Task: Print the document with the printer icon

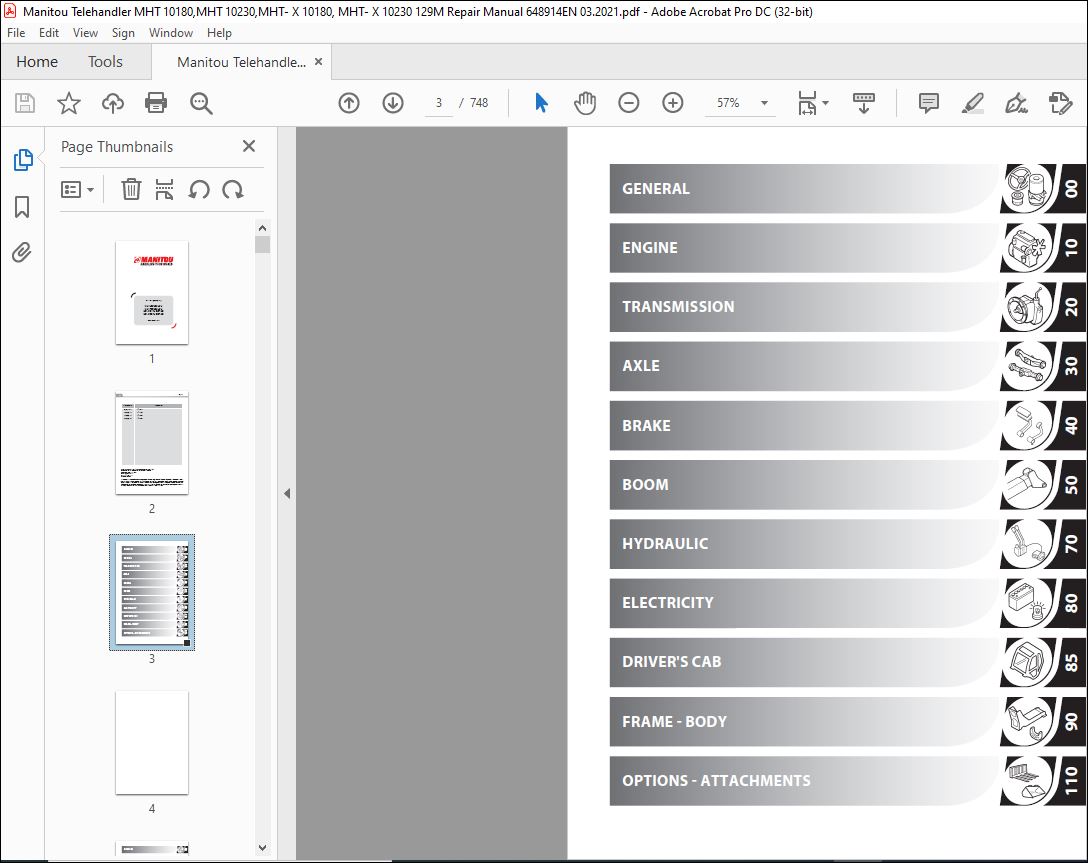Action: click(x=155, y=103)
